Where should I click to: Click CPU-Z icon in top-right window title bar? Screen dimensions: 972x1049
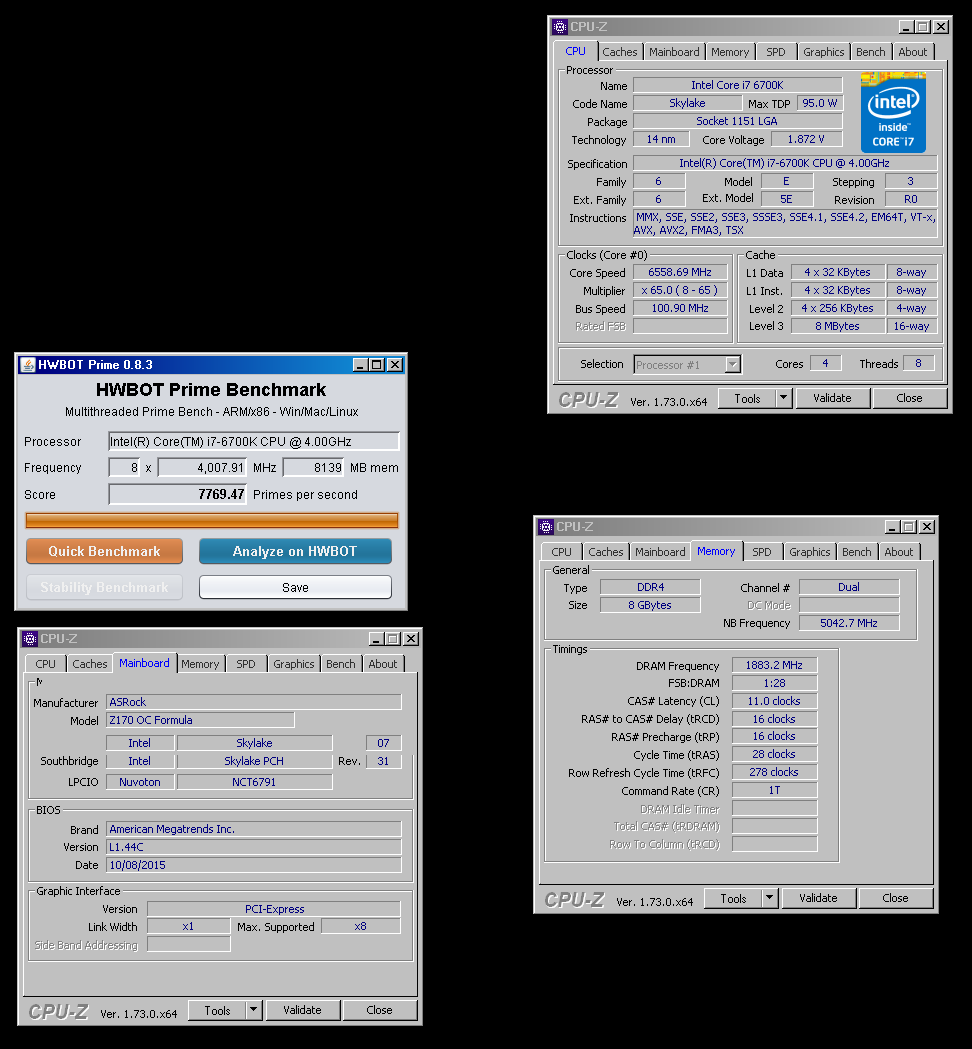click(560, 27)
